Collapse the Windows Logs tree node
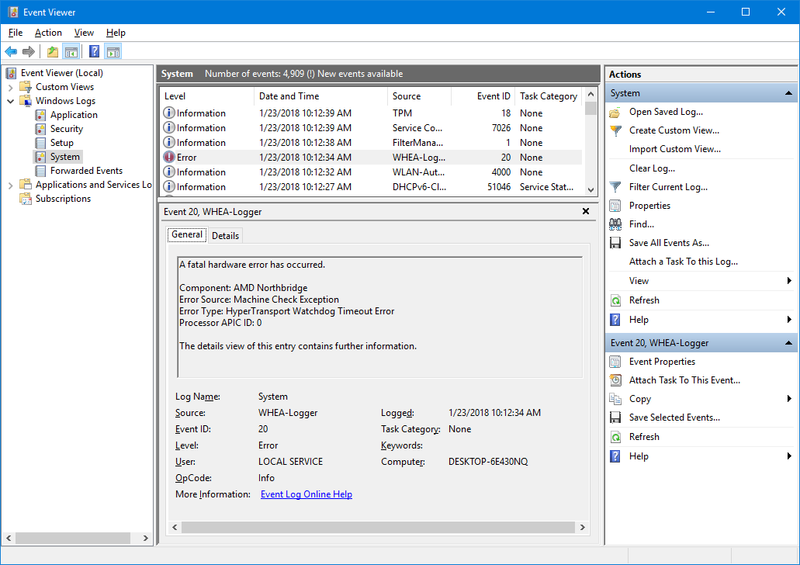 (x=11, y=101)
